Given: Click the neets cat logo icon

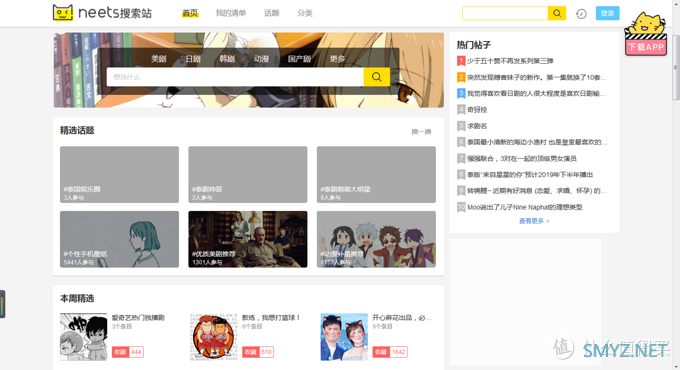Looking at the screenshot, I should click(x=63, y=13).
